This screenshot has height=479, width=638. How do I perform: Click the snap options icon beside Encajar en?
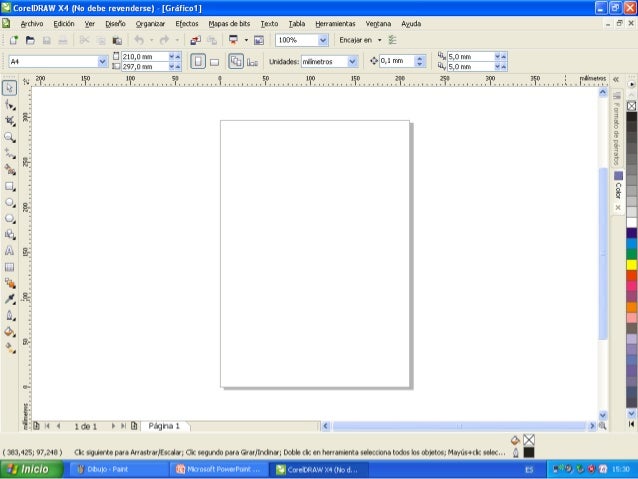pyautogui.click(x=393, y=40)
